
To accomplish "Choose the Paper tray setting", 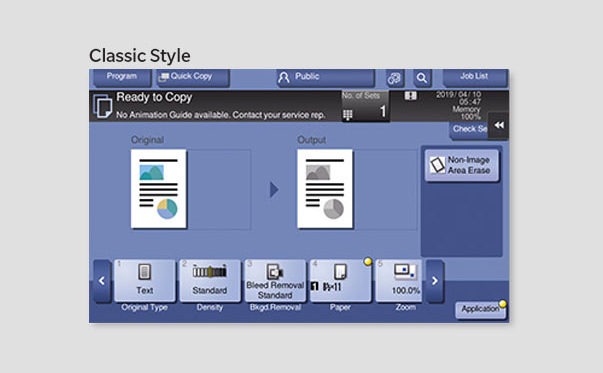I will (340, 281).
